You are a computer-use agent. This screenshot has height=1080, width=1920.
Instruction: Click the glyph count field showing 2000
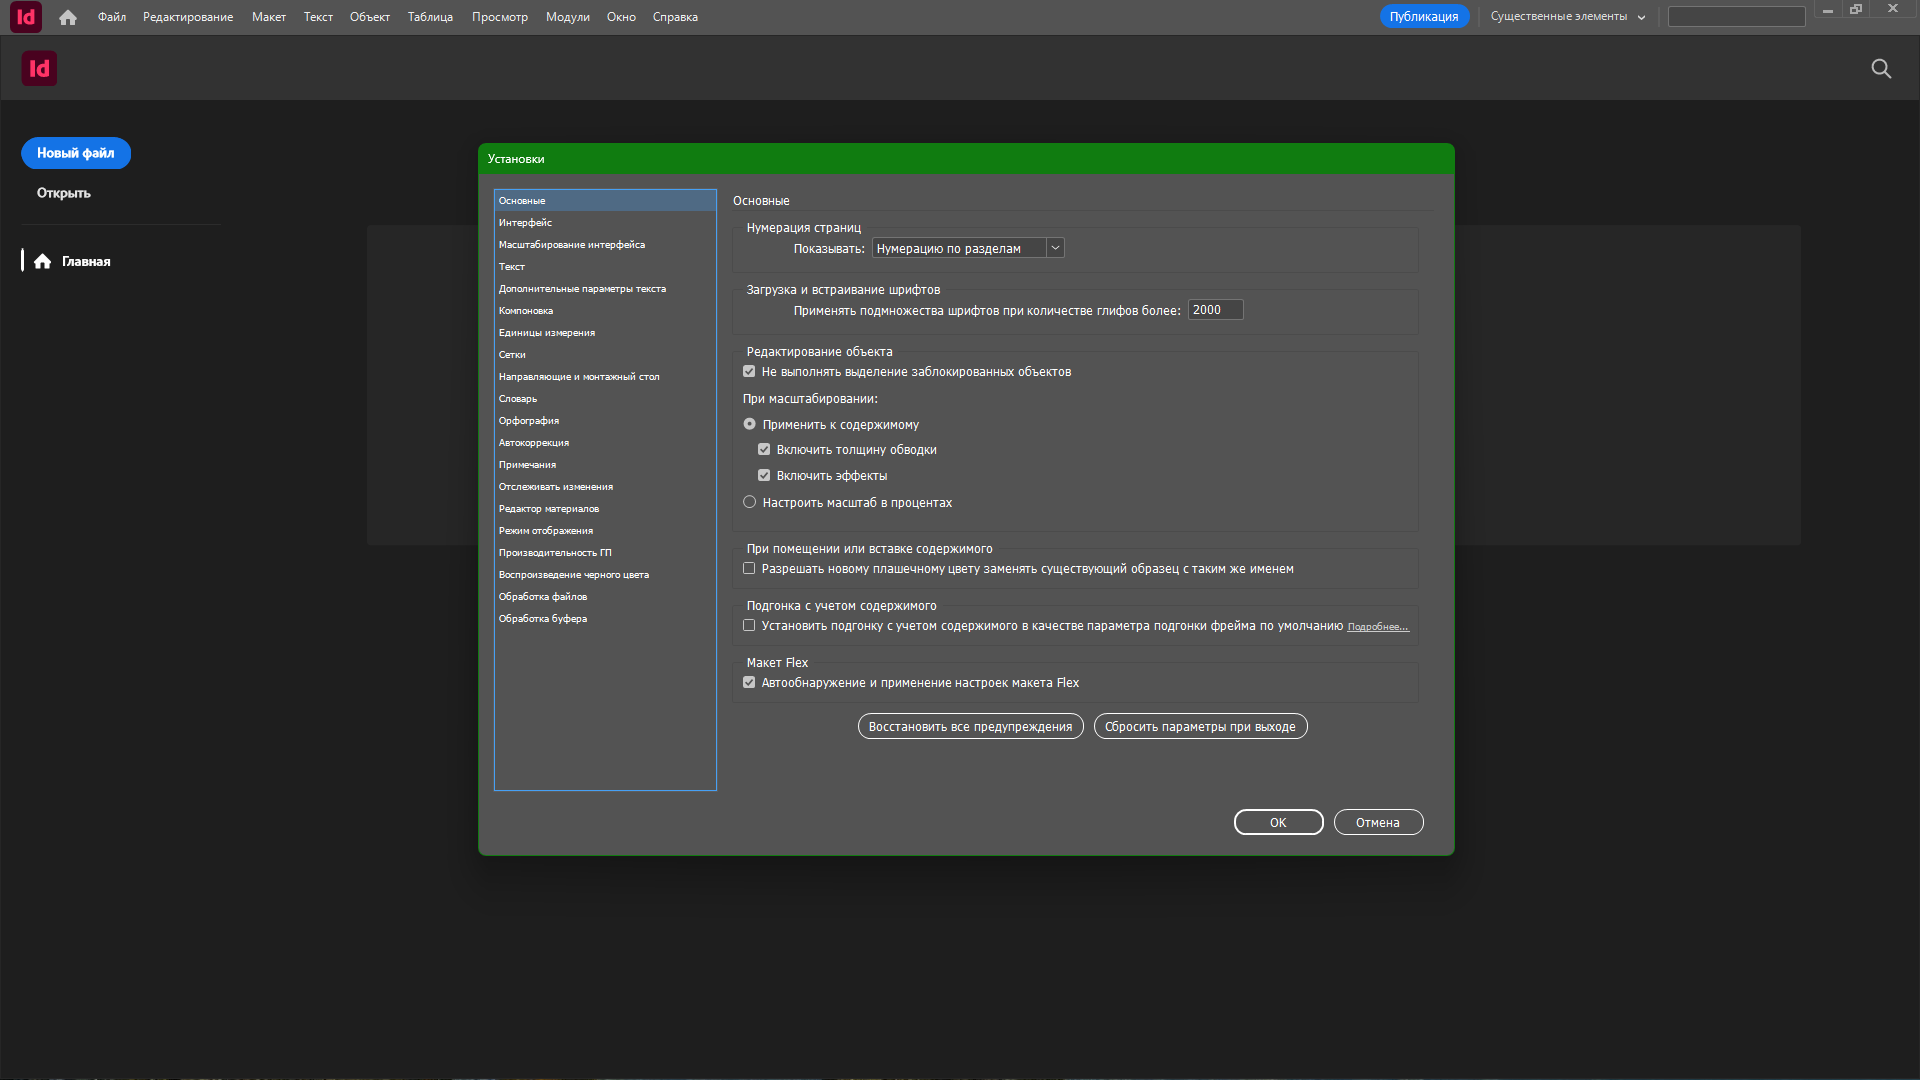1214,310
